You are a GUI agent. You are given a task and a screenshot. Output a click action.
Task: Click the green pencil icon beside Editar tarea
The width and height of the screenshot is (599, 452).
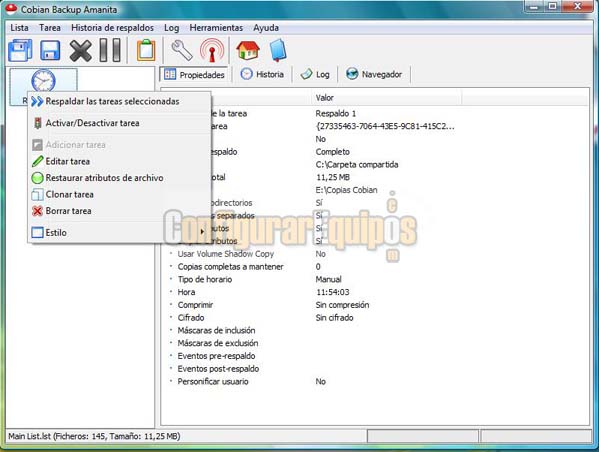(37, 161)
